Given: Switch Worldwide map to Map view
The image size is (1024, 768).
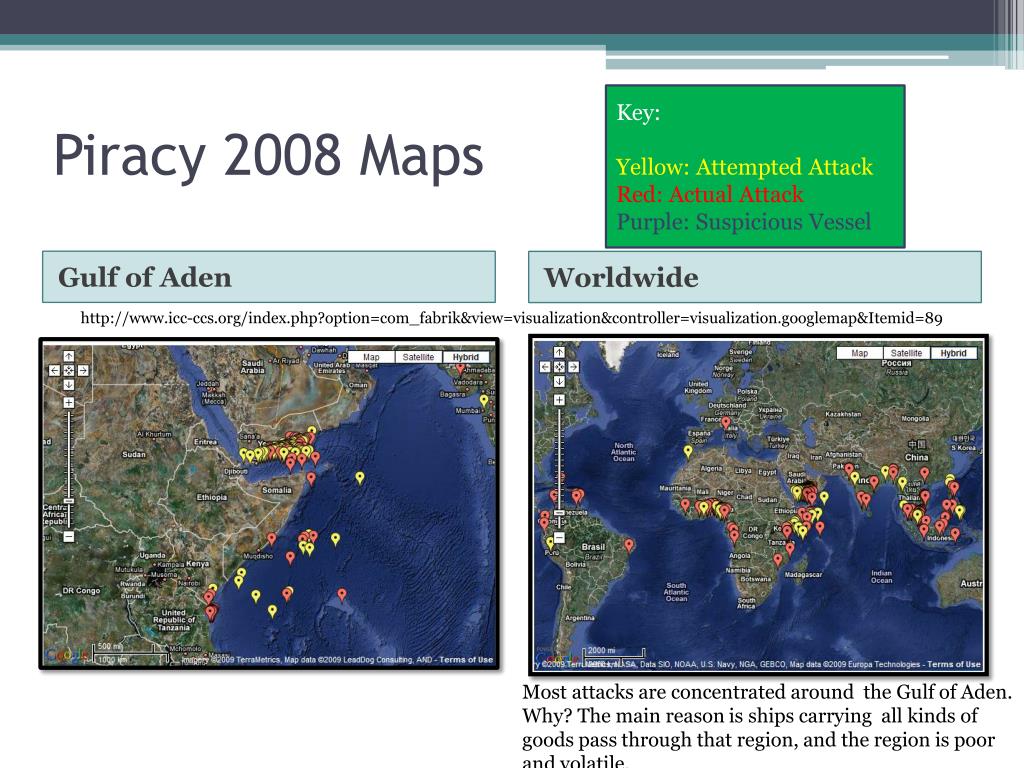Looking at the screenshot, I should 859,353.
